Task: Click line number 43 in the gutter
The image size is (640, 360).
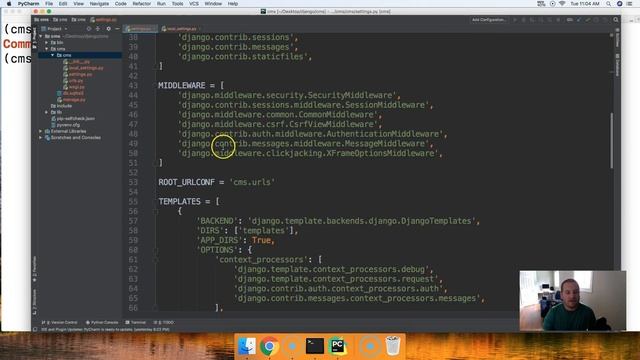Action: click(133, 85)
